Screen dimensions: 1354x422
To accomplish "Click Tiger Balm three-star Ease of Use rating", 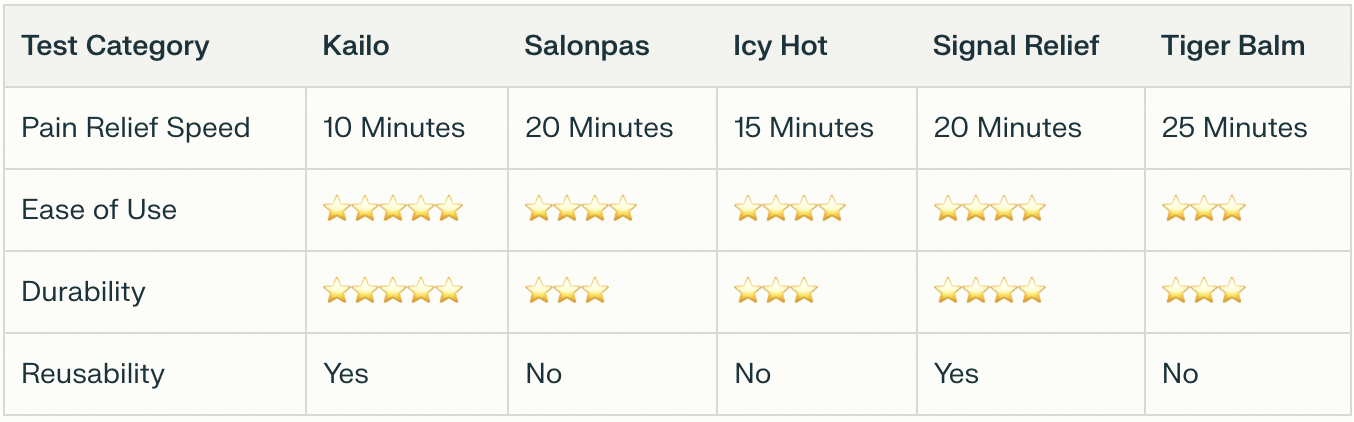I will [x=1204, y=209].
